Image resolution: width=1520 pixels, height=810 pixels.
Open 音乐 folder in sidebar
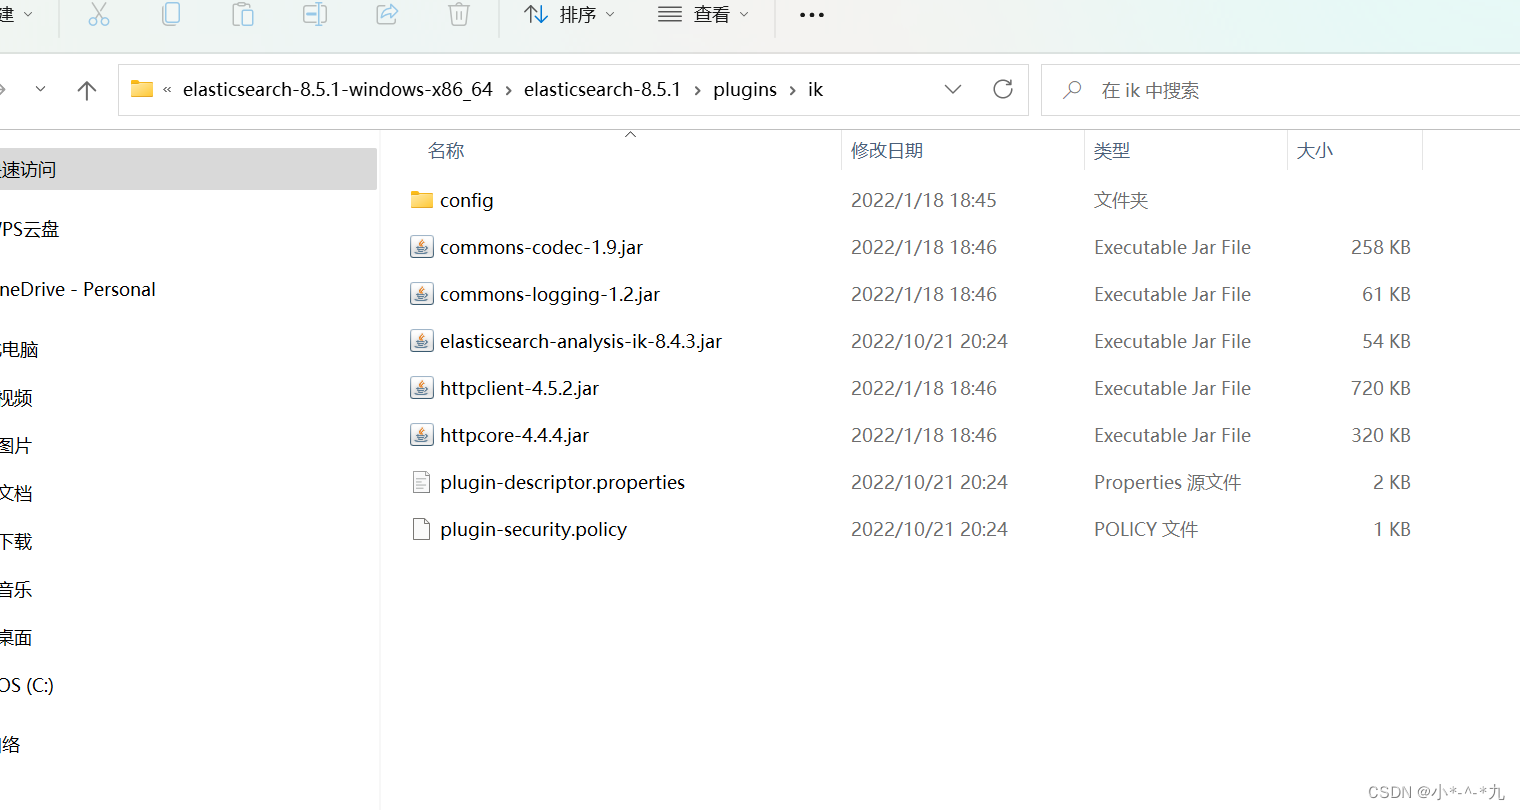16,589
